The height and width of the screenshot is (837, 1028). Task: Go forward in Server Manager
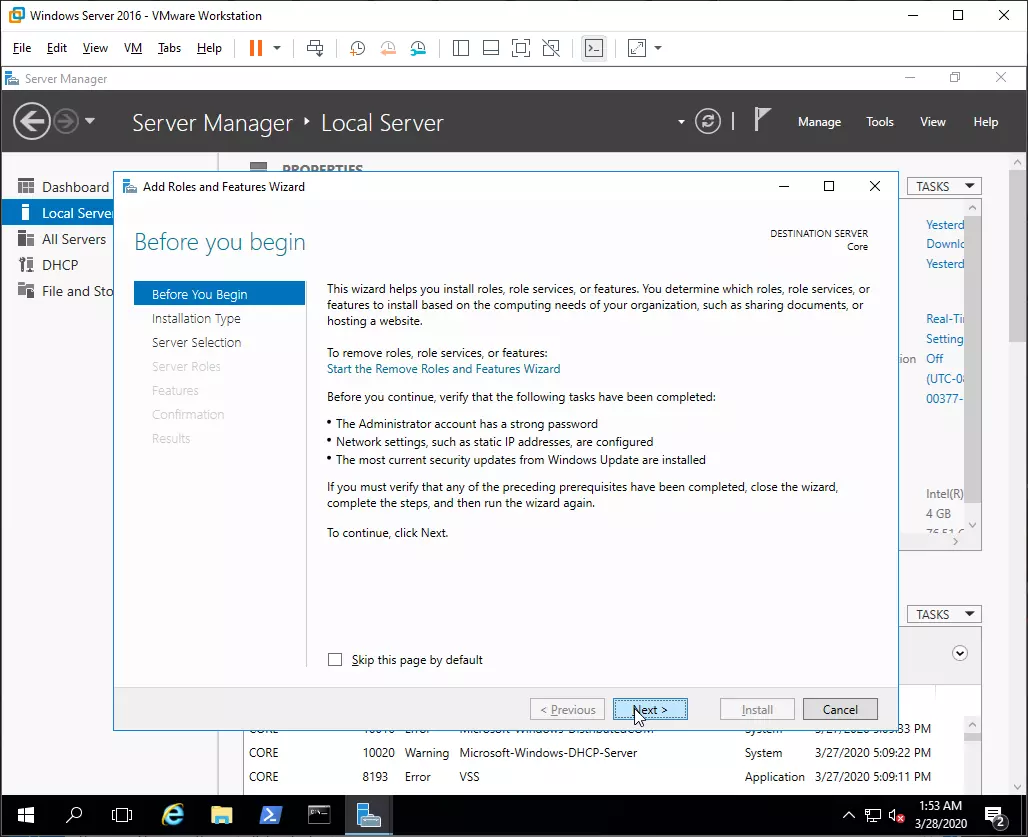[x=66, y=121]
